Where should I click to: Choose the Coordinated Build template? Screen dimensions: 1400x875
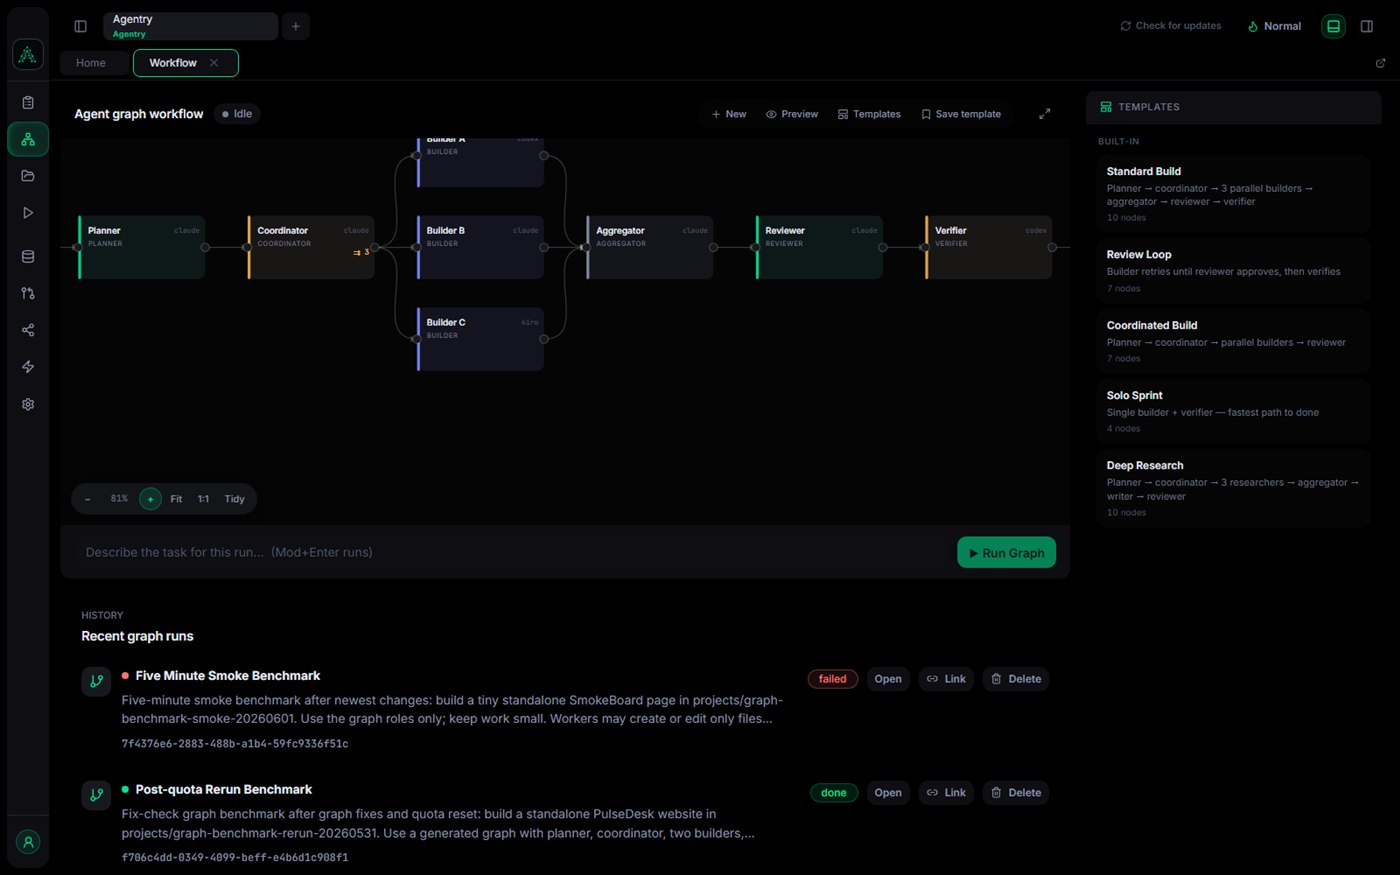pos(1233,341)
